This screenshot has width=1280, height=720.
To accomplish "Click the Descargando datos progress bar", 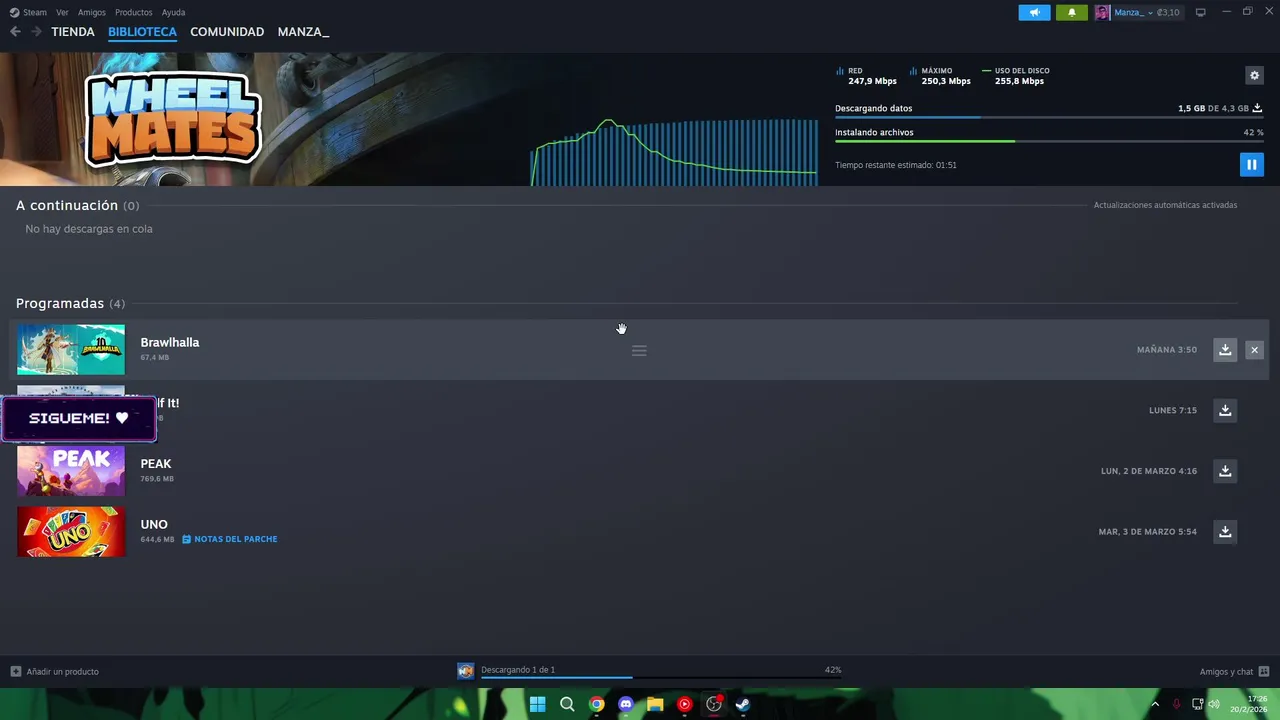I will point(1049,117).
